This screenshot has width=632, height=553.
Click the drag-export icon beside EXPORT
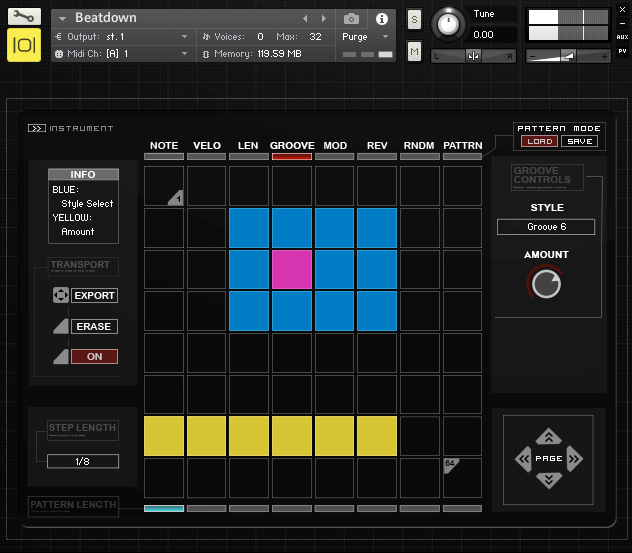60,296
